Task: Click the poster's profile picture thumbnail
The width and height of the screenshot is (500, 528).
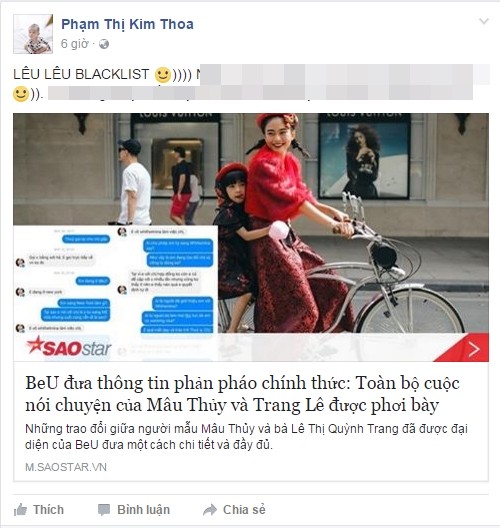Action: point(33,34)
